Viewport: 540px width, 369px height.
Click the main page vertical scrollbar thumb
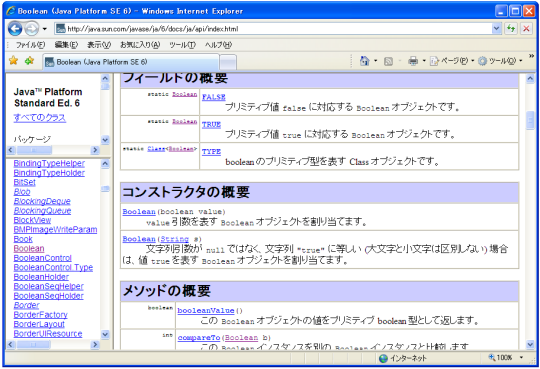(x=530, y=120)
